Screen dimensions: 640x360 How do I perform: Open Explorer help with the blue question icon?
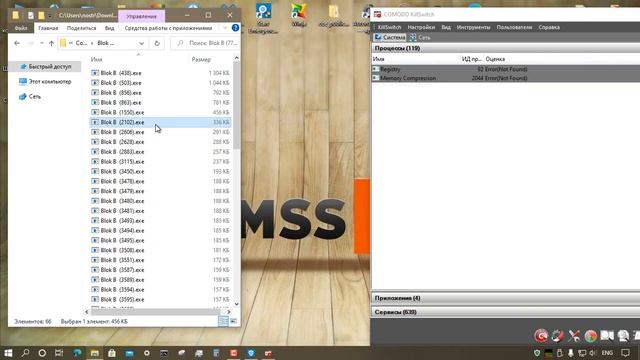pos(235,28)
